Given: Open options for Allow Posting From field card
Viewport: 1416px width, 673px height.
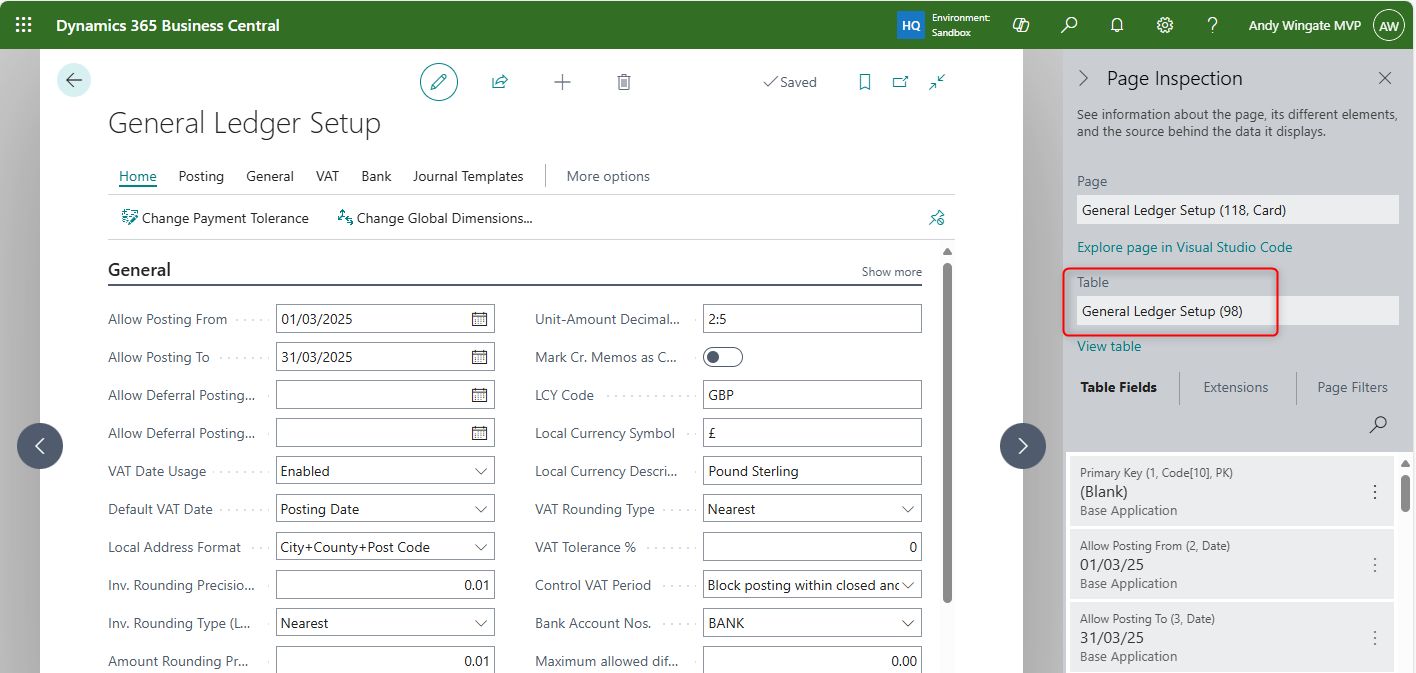Looking at the screenshot, I should point(1375,565).
